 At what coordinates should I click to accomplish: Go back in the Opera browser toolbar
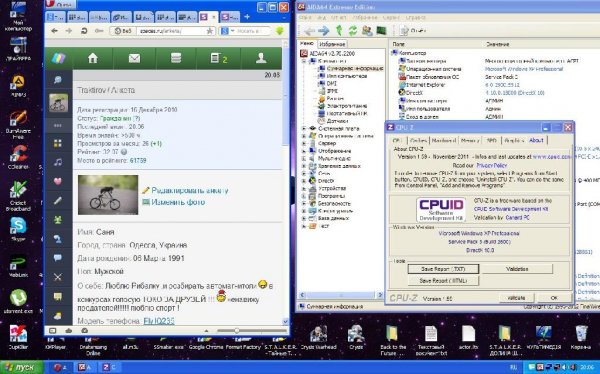coord(54,31)
